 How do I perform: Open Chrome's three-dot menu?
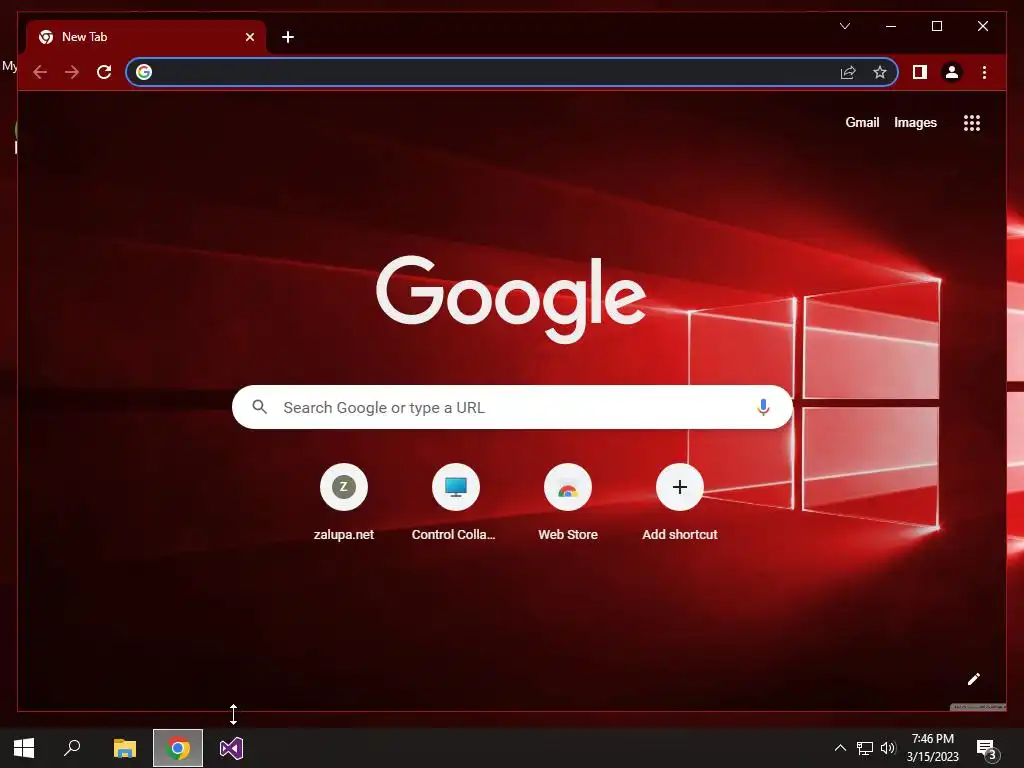coord(984,72)
